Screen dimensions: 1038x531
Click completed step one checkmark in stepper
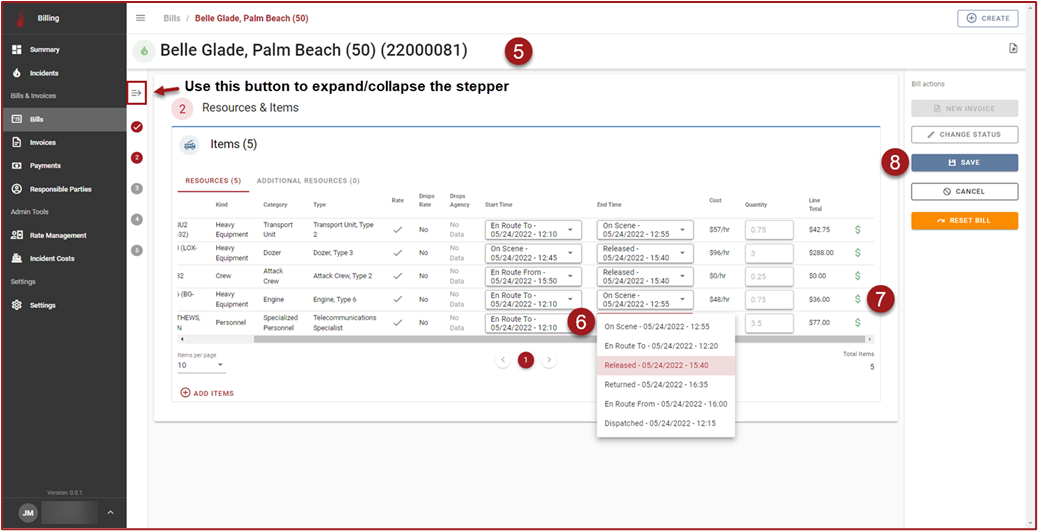pos(137,126)
